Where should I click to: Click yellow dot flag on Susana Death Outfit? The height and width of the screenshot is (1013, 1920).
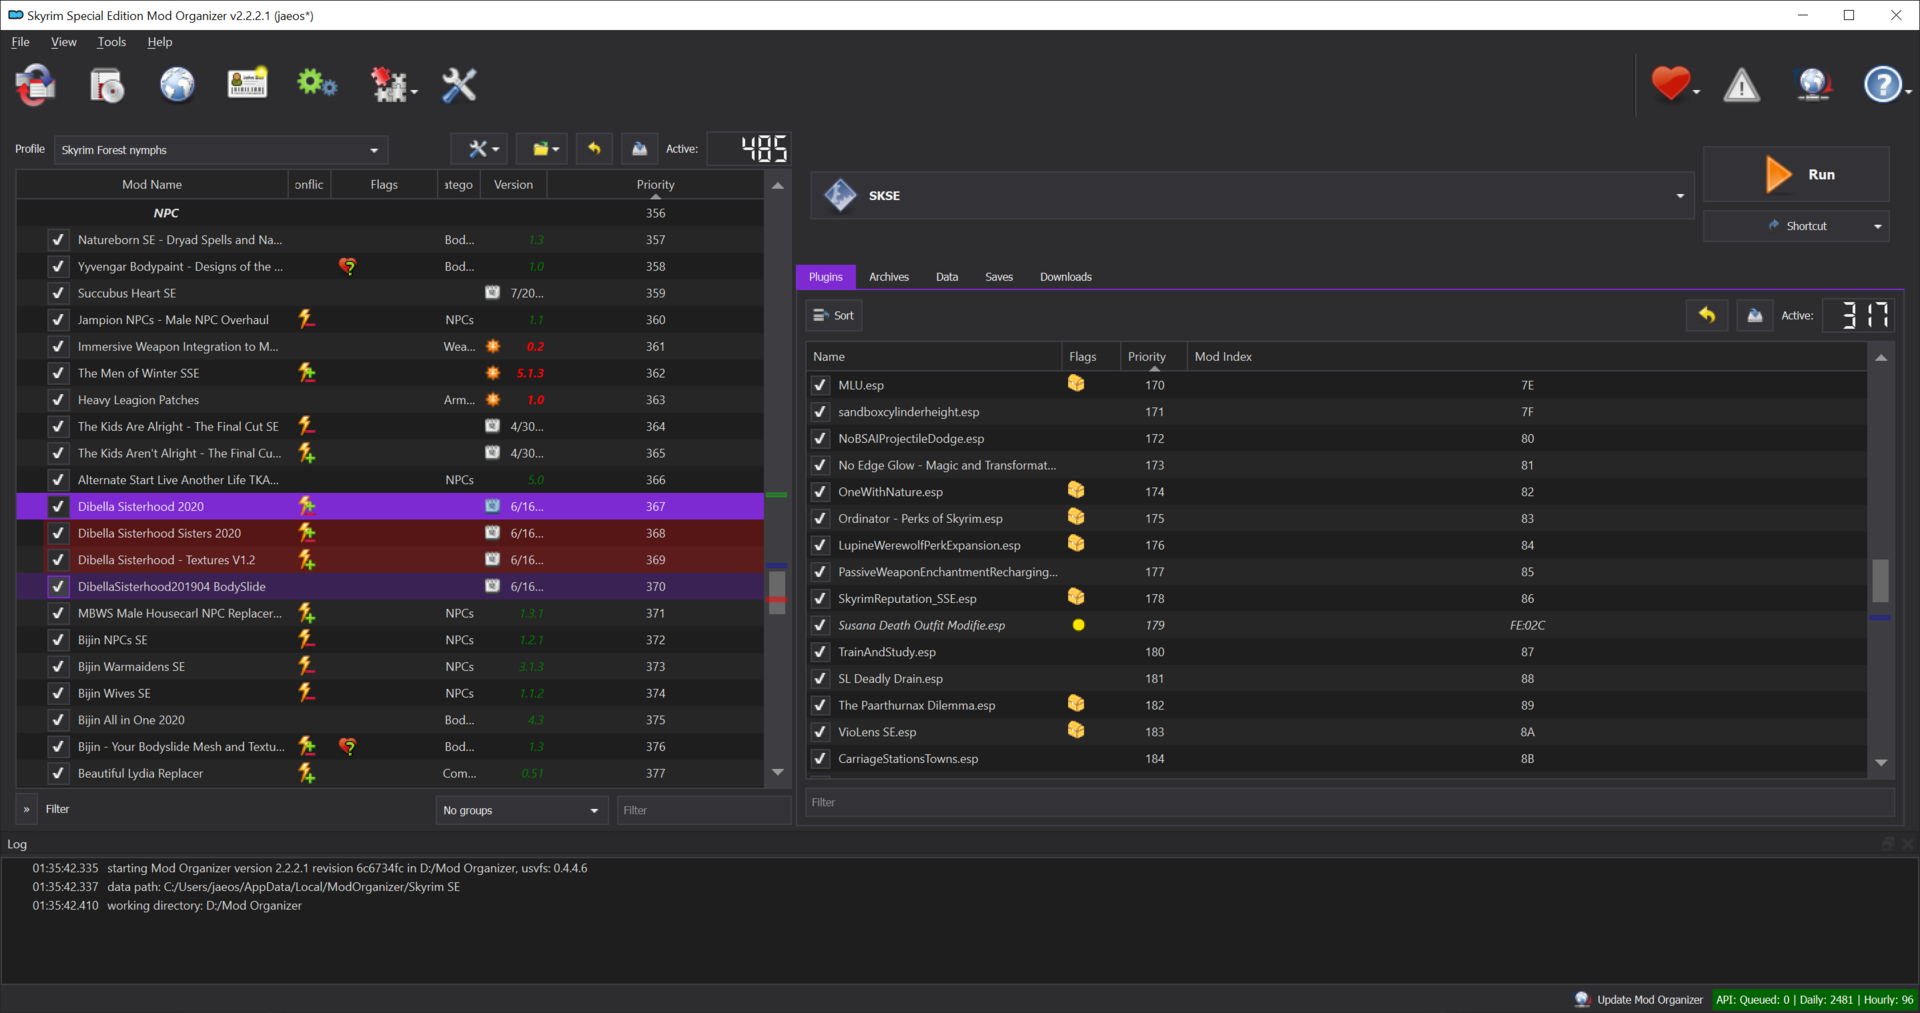click(x=1079, y=625)
